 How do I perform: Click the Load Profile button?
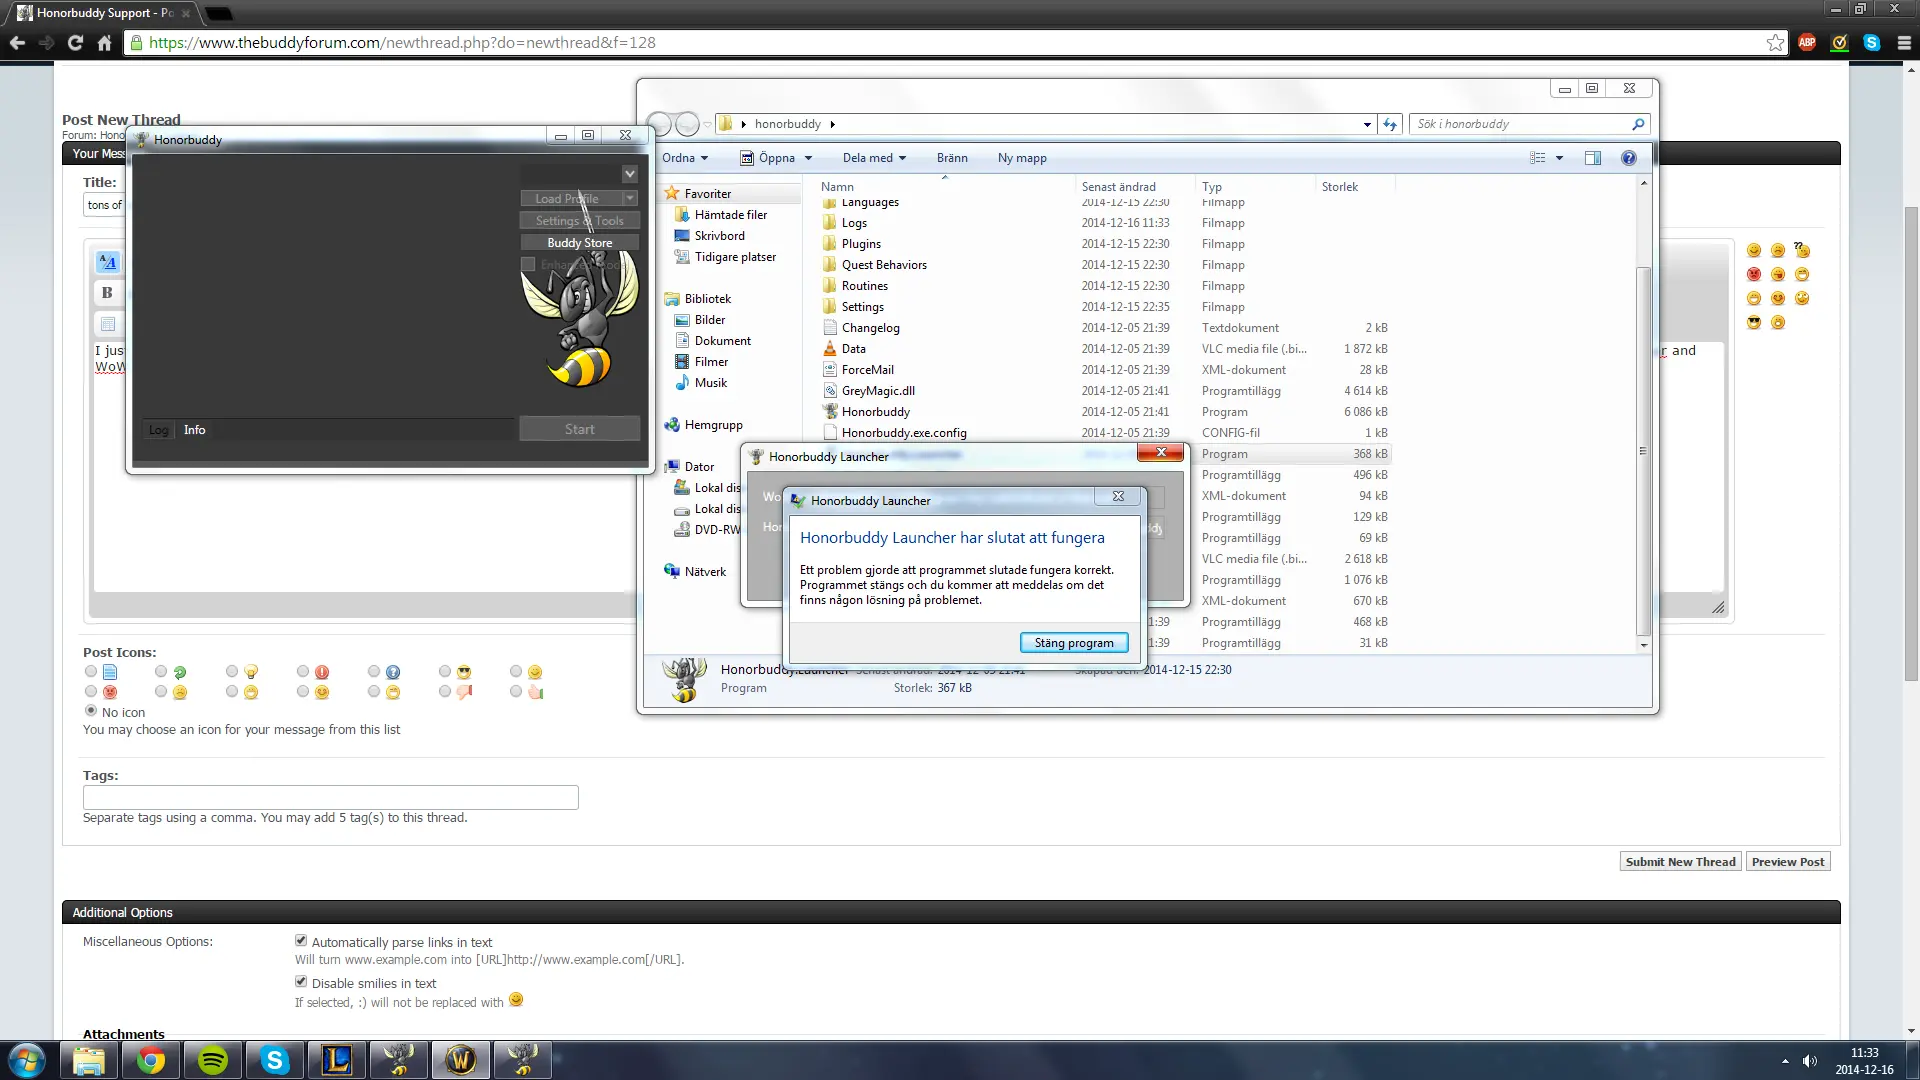point(572,198)
